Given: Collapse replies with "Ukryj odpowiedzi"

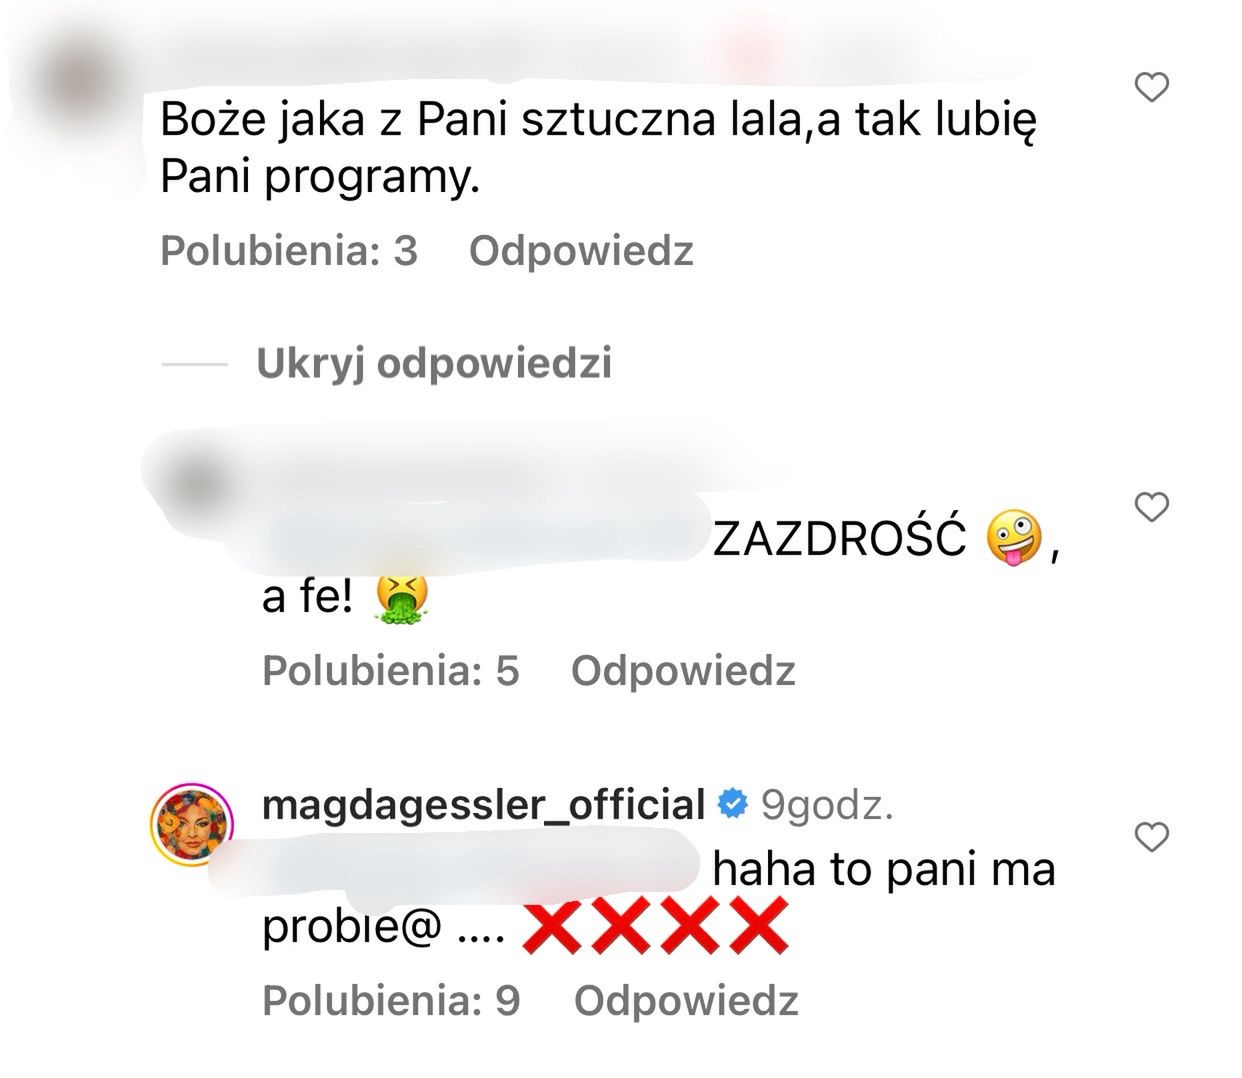Looking at the screenshot, I should tap(434, 363).
